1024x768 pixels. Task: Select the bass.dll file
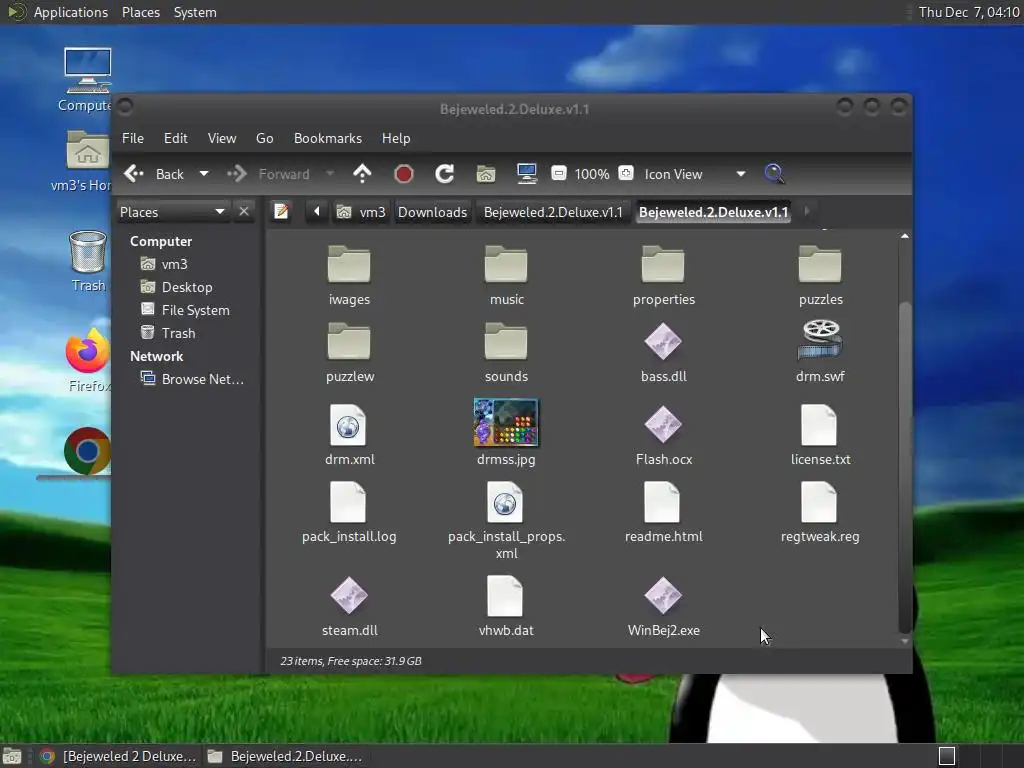click(664, 352)
